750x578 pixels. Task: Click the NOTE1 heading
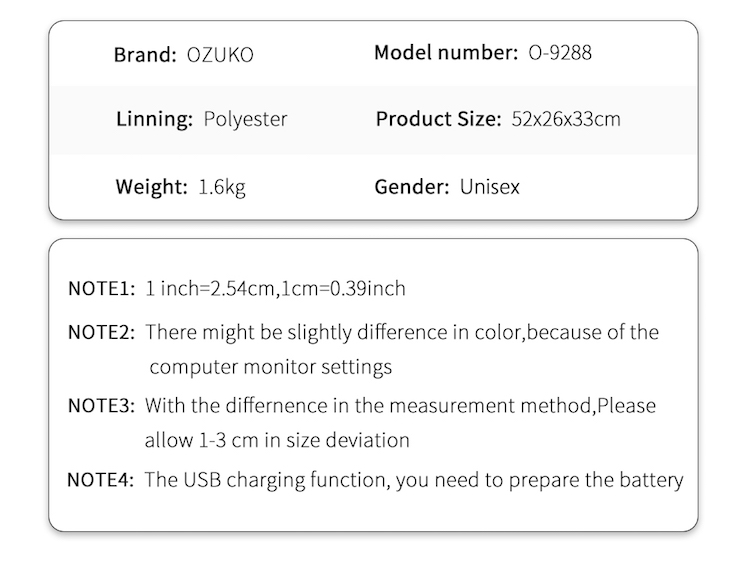tap(101, 289)
